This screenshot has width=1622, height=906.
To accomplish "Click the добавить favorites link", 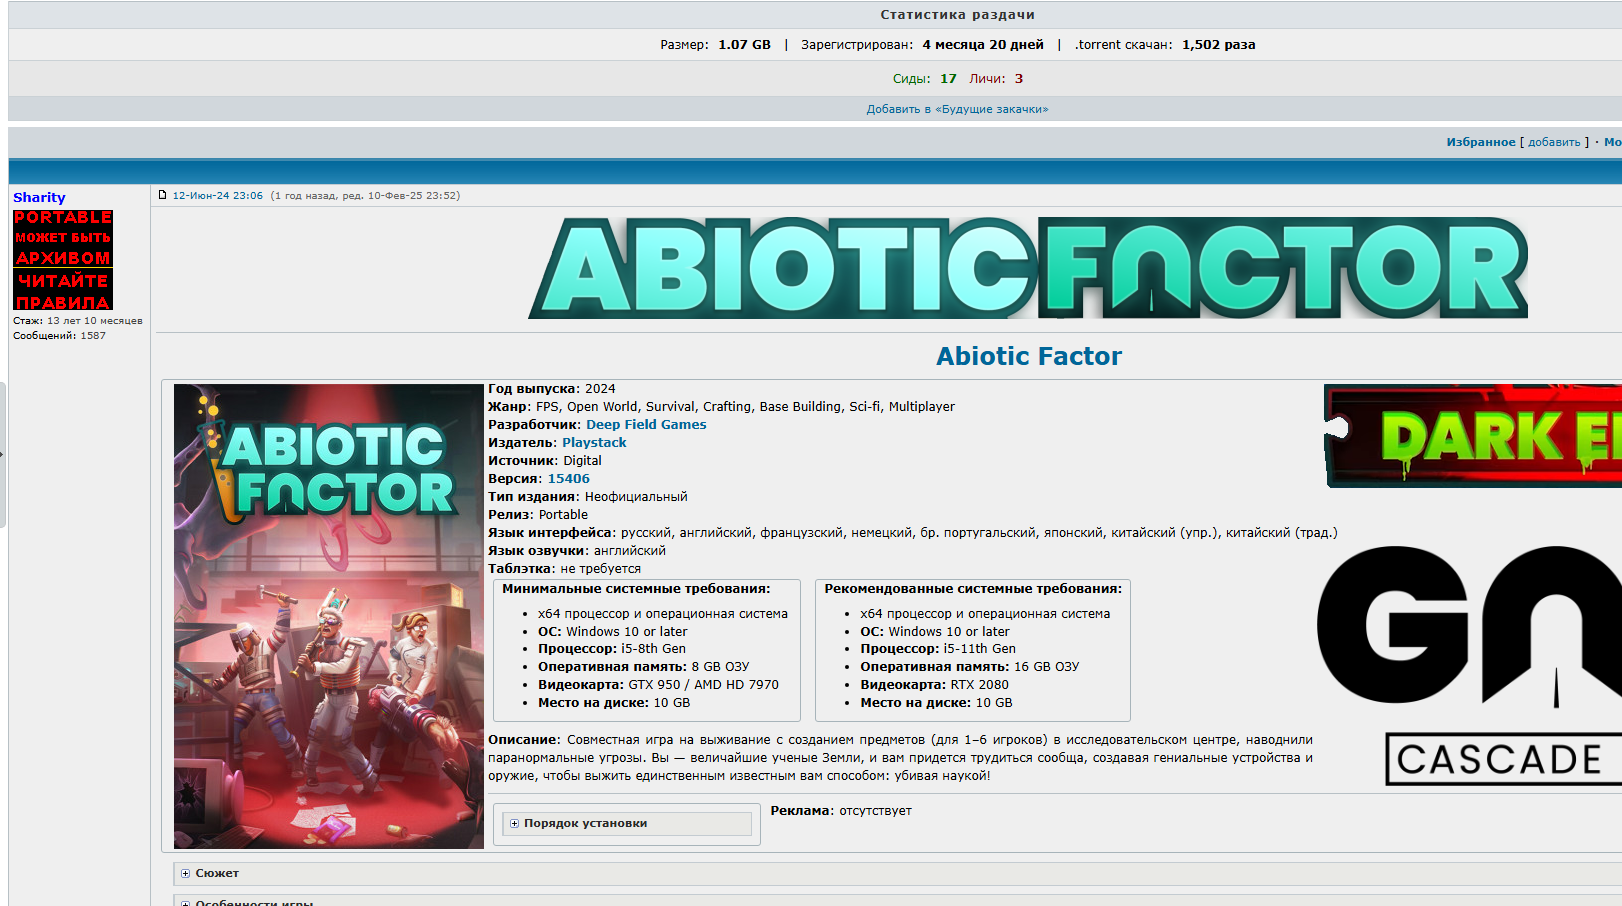I will coord(1554,142).
